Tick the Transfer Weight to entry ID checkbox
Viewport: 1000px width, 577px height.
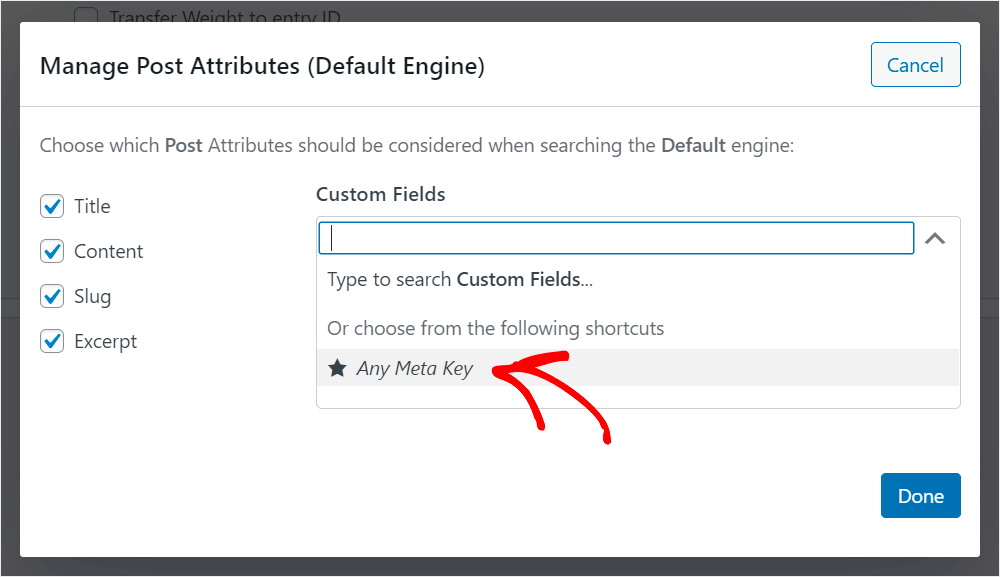86,15
